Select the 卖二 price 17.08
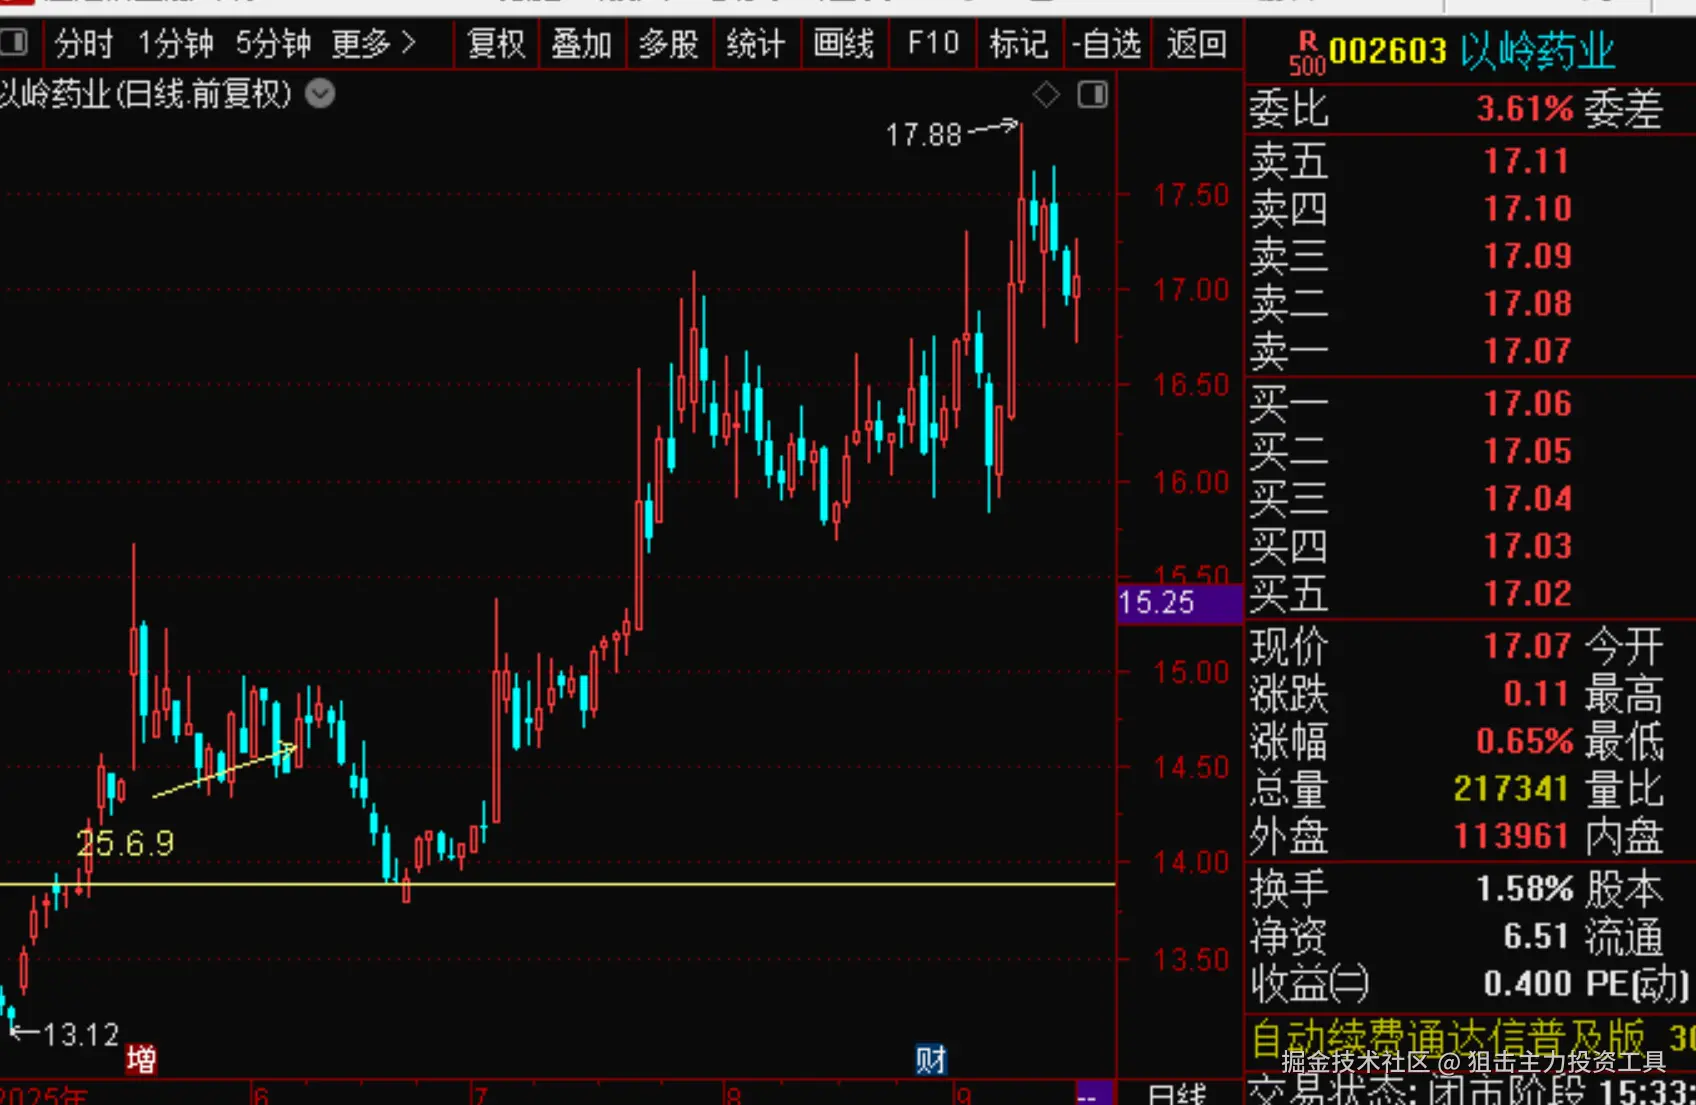 click(x=1527, y=303)
